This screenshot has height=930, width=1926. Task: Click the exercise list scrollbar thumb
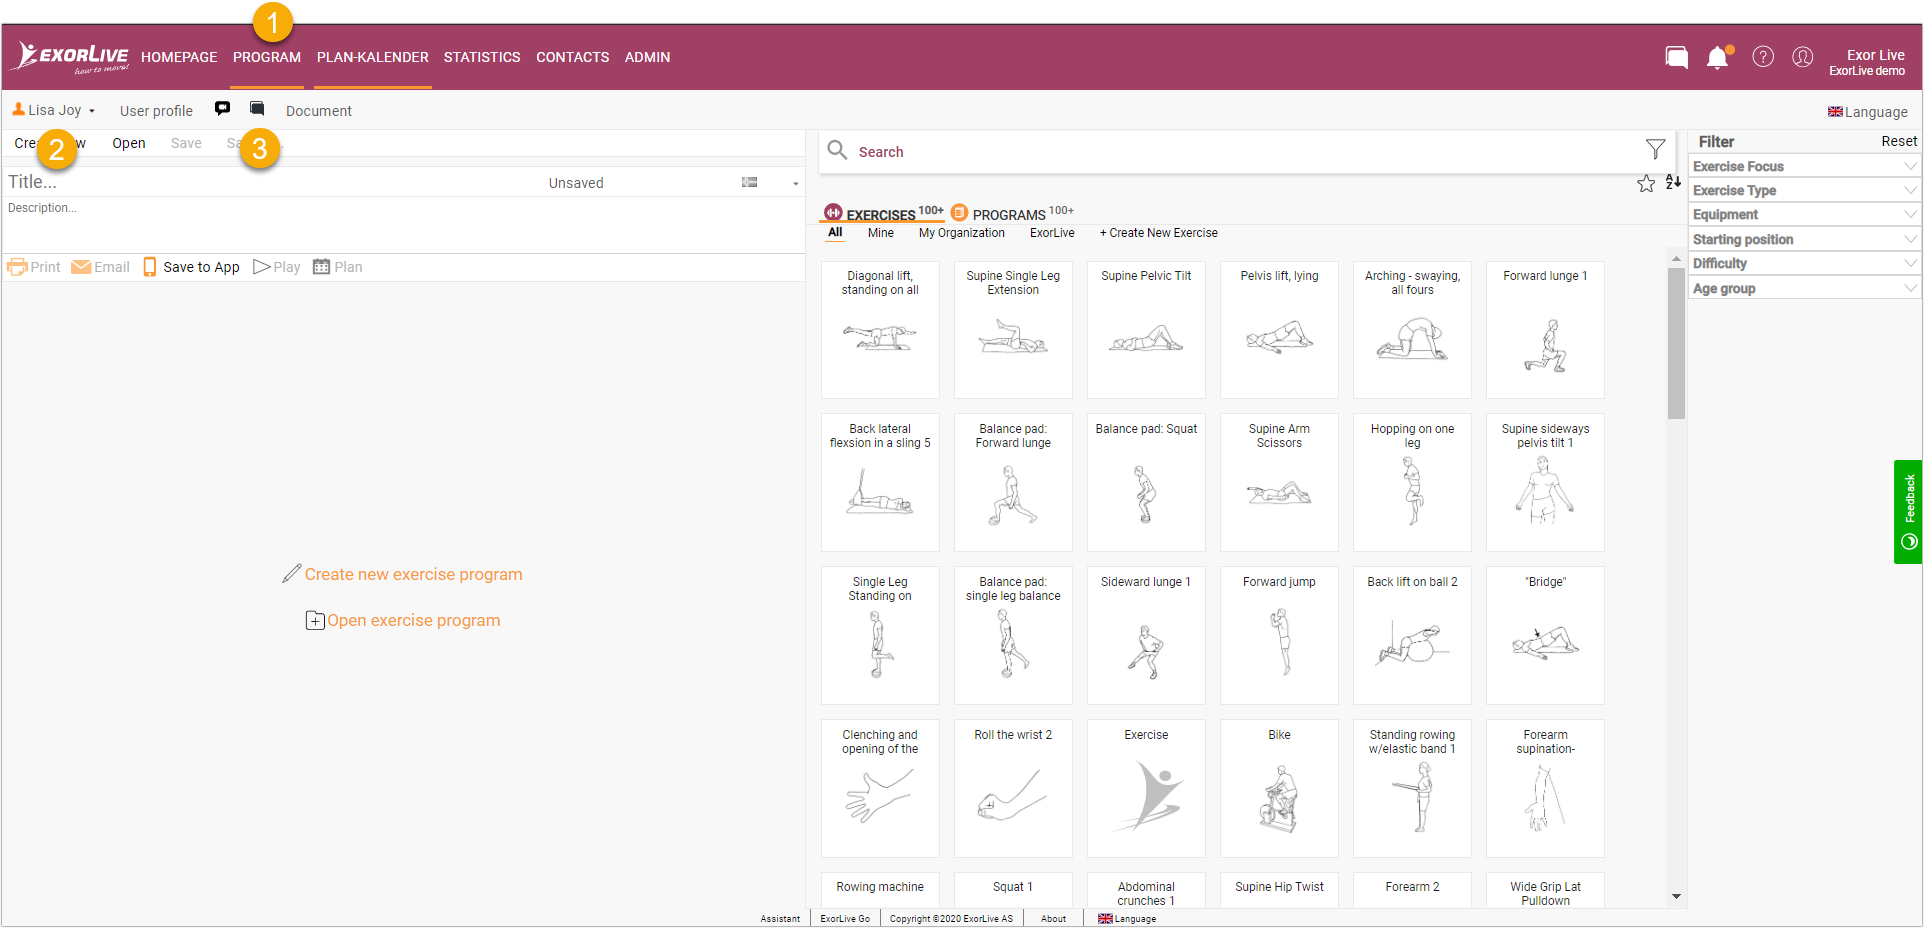[x=1677, y=343]
